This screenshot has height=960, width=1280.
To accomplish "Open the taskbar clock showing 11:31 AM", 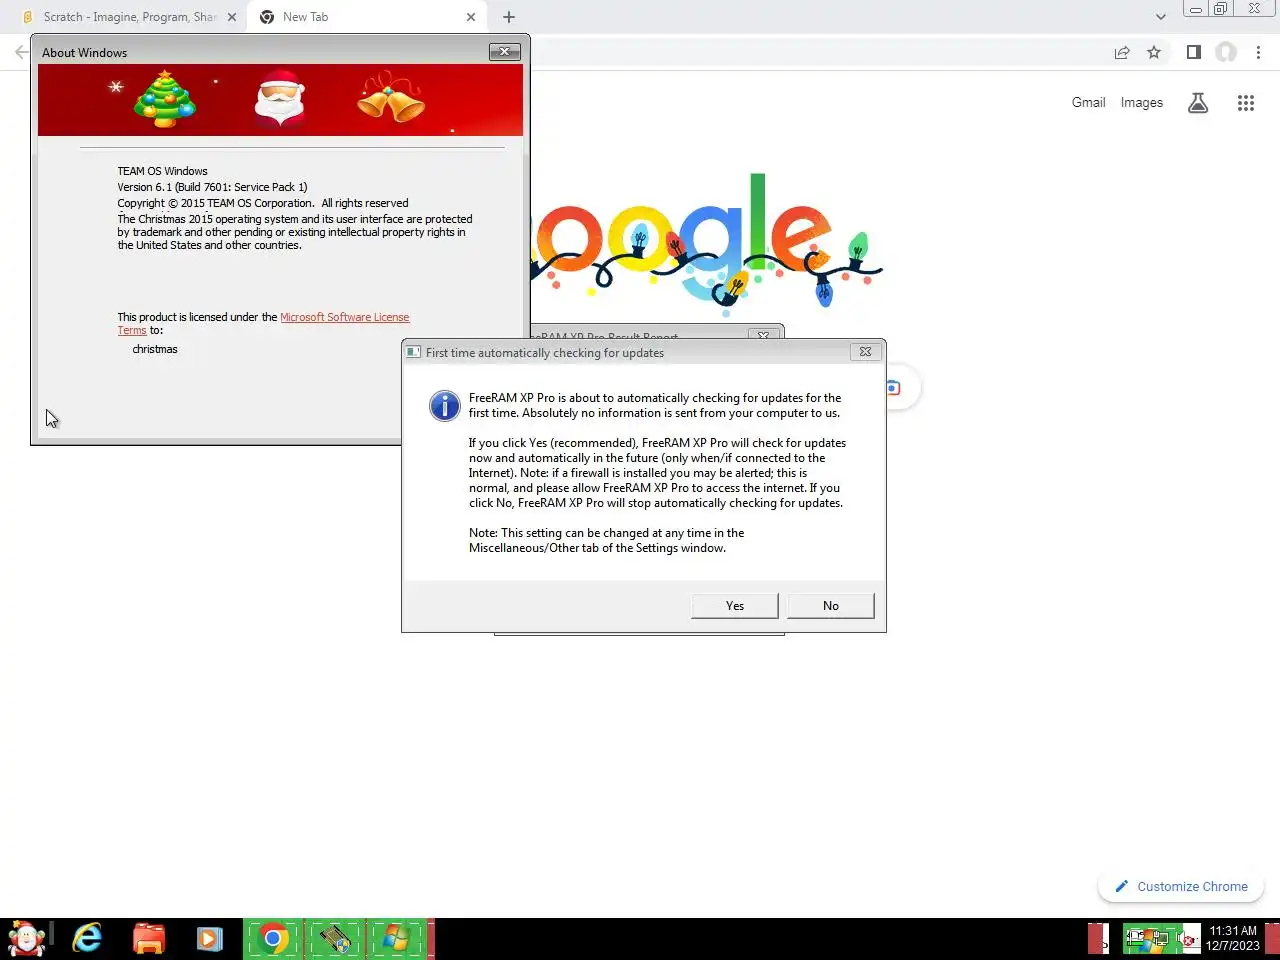I will click(1233, 938).
